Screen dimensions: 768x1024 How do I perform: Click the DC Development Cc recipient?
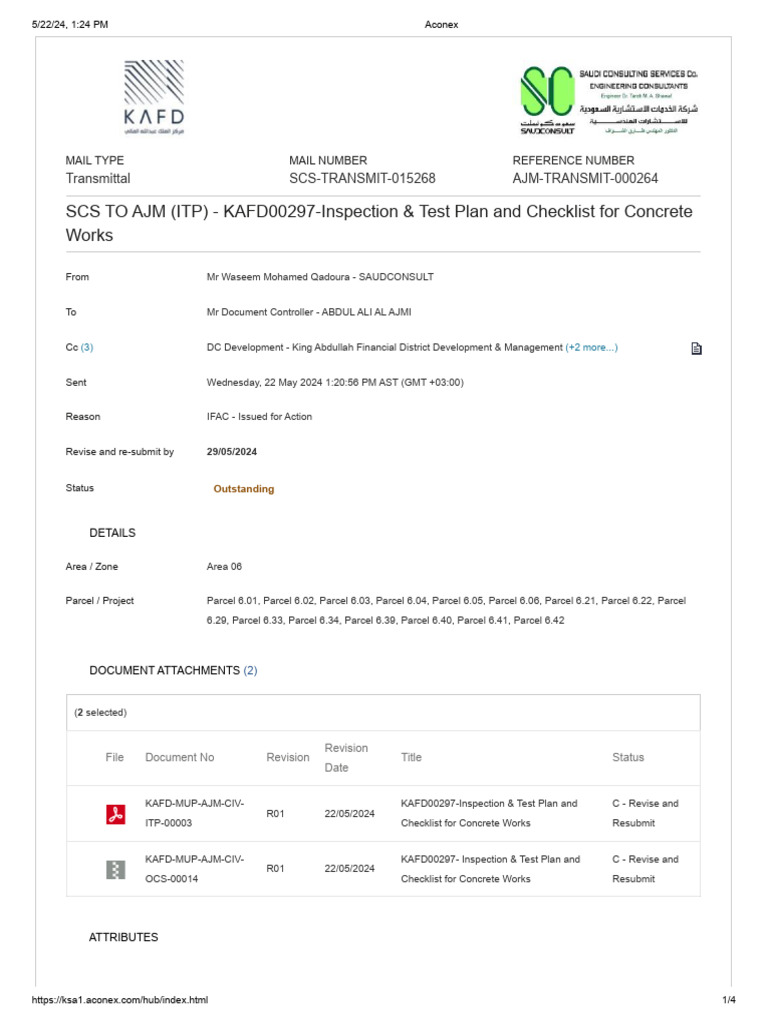click(385, 347)
